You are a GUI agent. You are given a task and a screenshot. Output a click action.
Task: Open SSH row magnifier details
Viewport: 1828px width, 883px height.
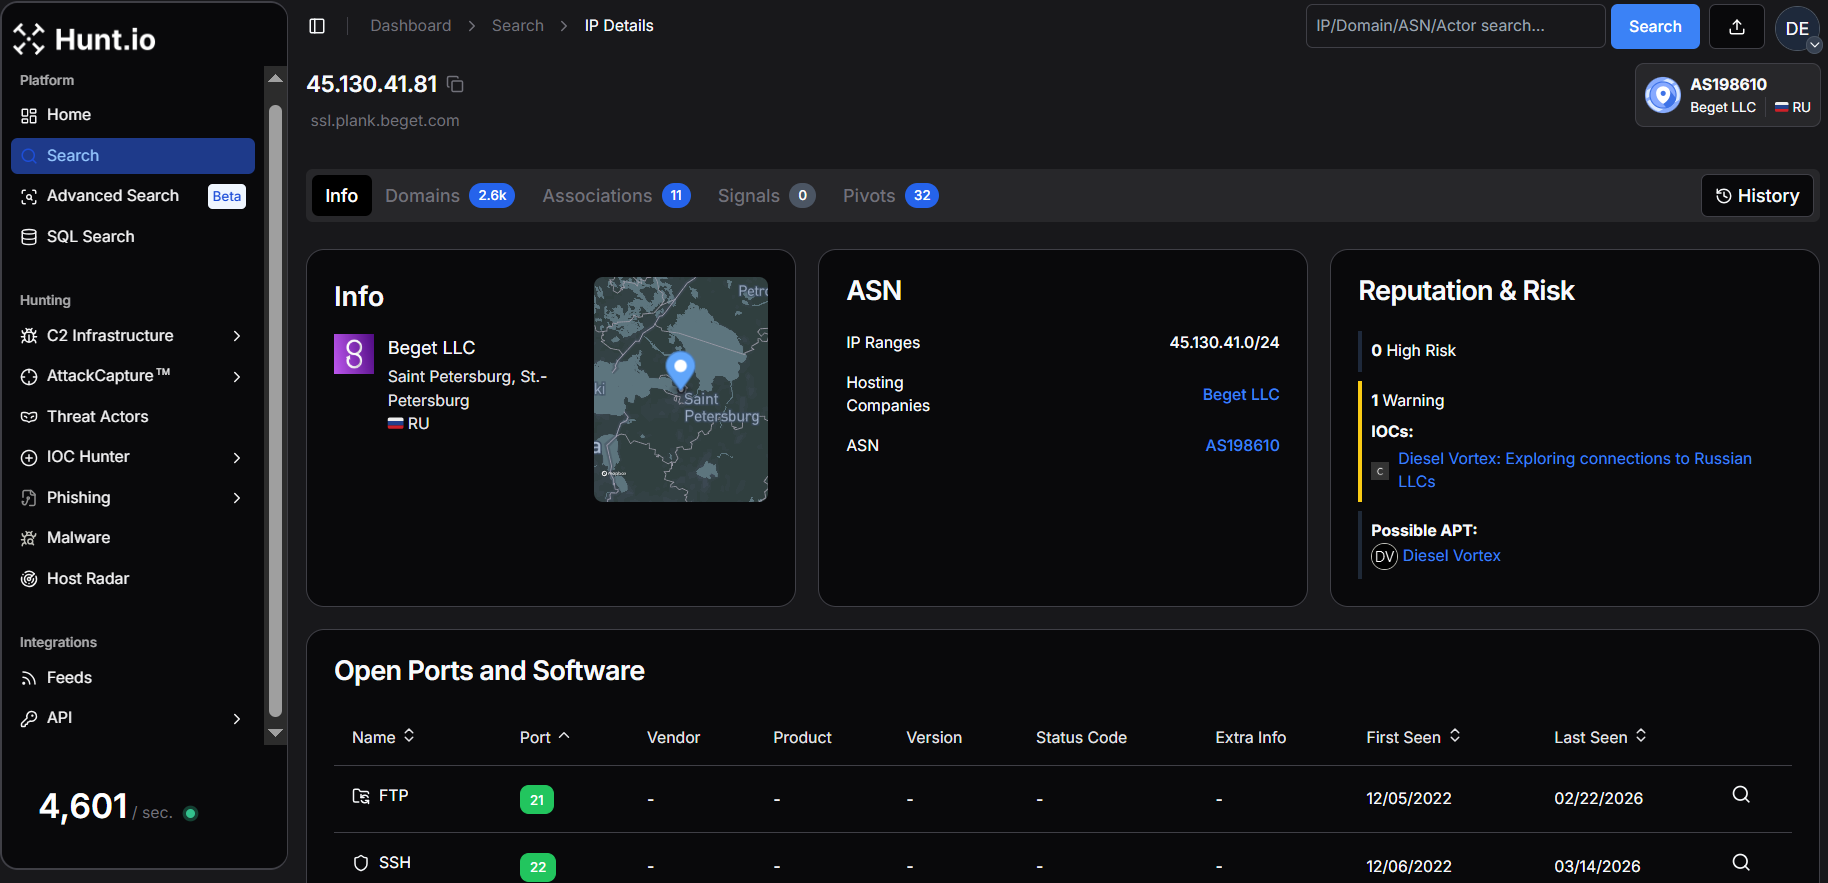[x=1740, y=863]
